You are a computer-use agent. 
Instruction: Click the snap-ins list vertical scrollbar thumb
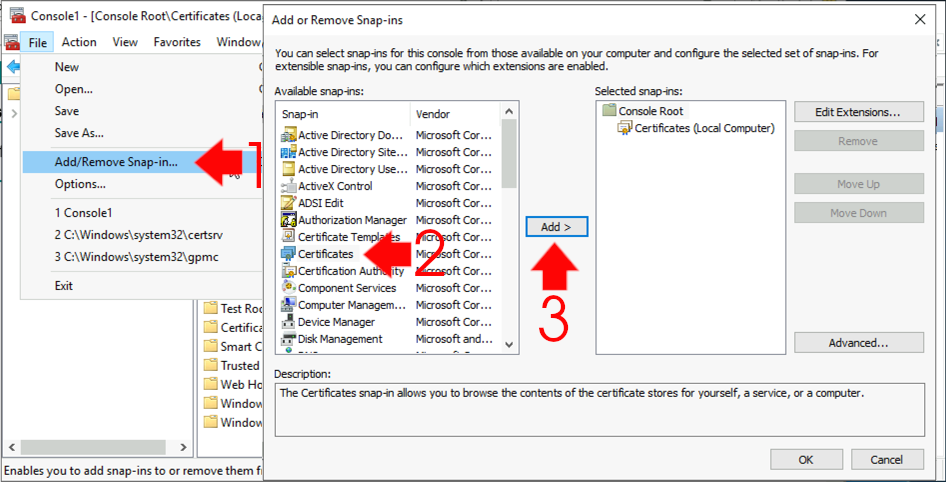point(509,154)
